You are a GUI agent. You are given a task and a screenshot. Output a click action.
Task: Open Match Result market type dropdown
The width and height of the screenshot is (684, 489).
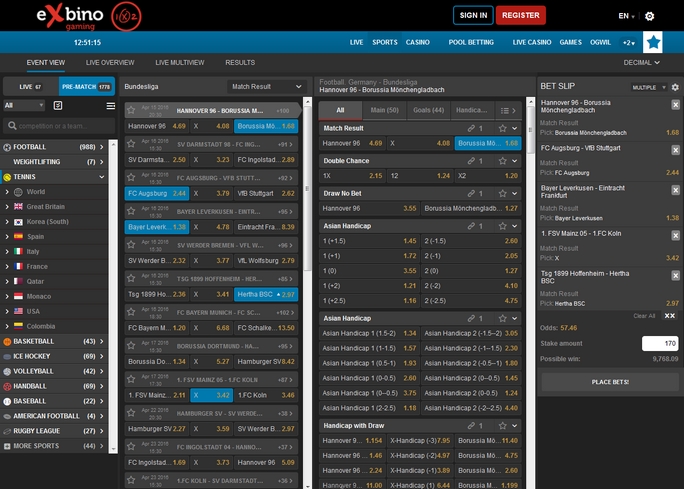click(x=266, y=87)
